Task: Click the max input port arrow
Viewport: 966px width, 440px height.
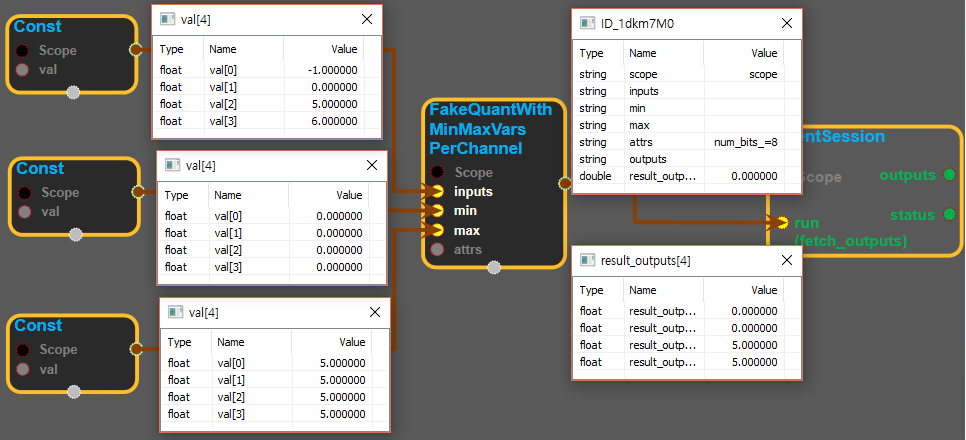Action: tap(437, 231)
